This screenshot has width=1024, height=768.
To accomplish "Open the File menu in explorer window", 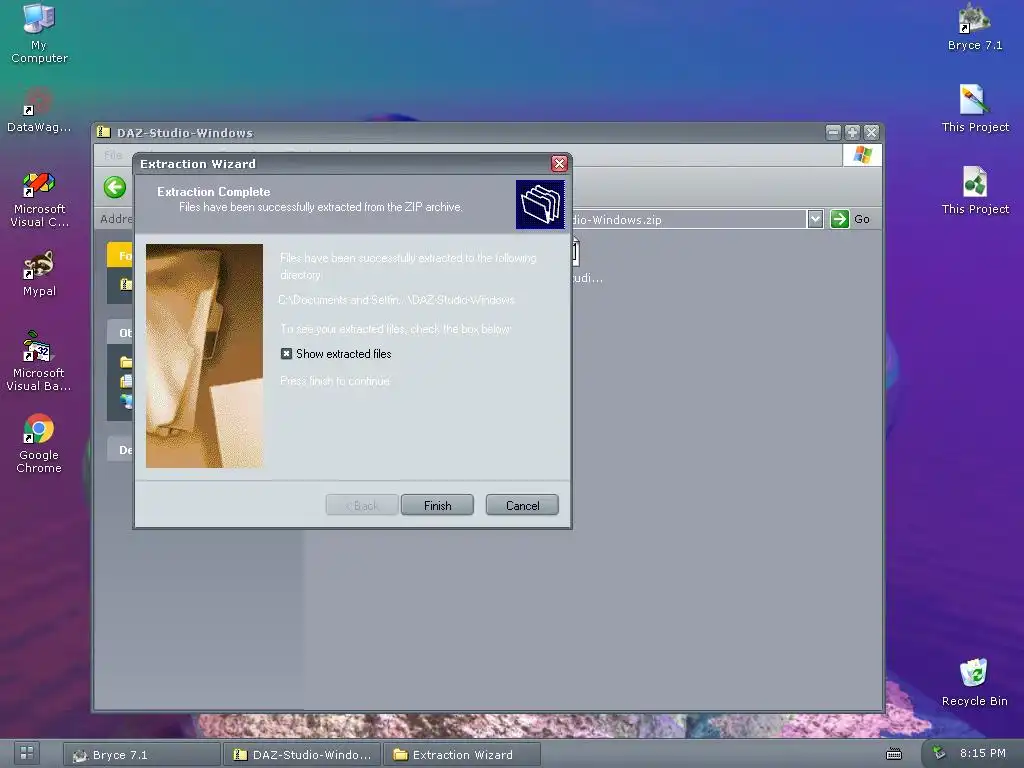I will click(x=113, y=155).
